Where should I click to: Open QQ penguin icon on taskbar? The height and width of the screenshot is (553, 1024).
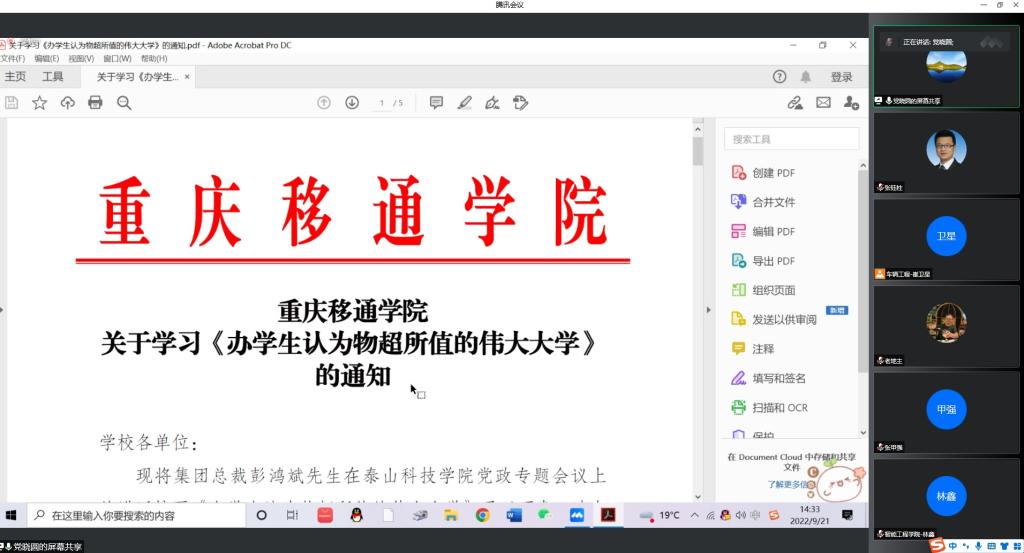[x=356, y=515]
